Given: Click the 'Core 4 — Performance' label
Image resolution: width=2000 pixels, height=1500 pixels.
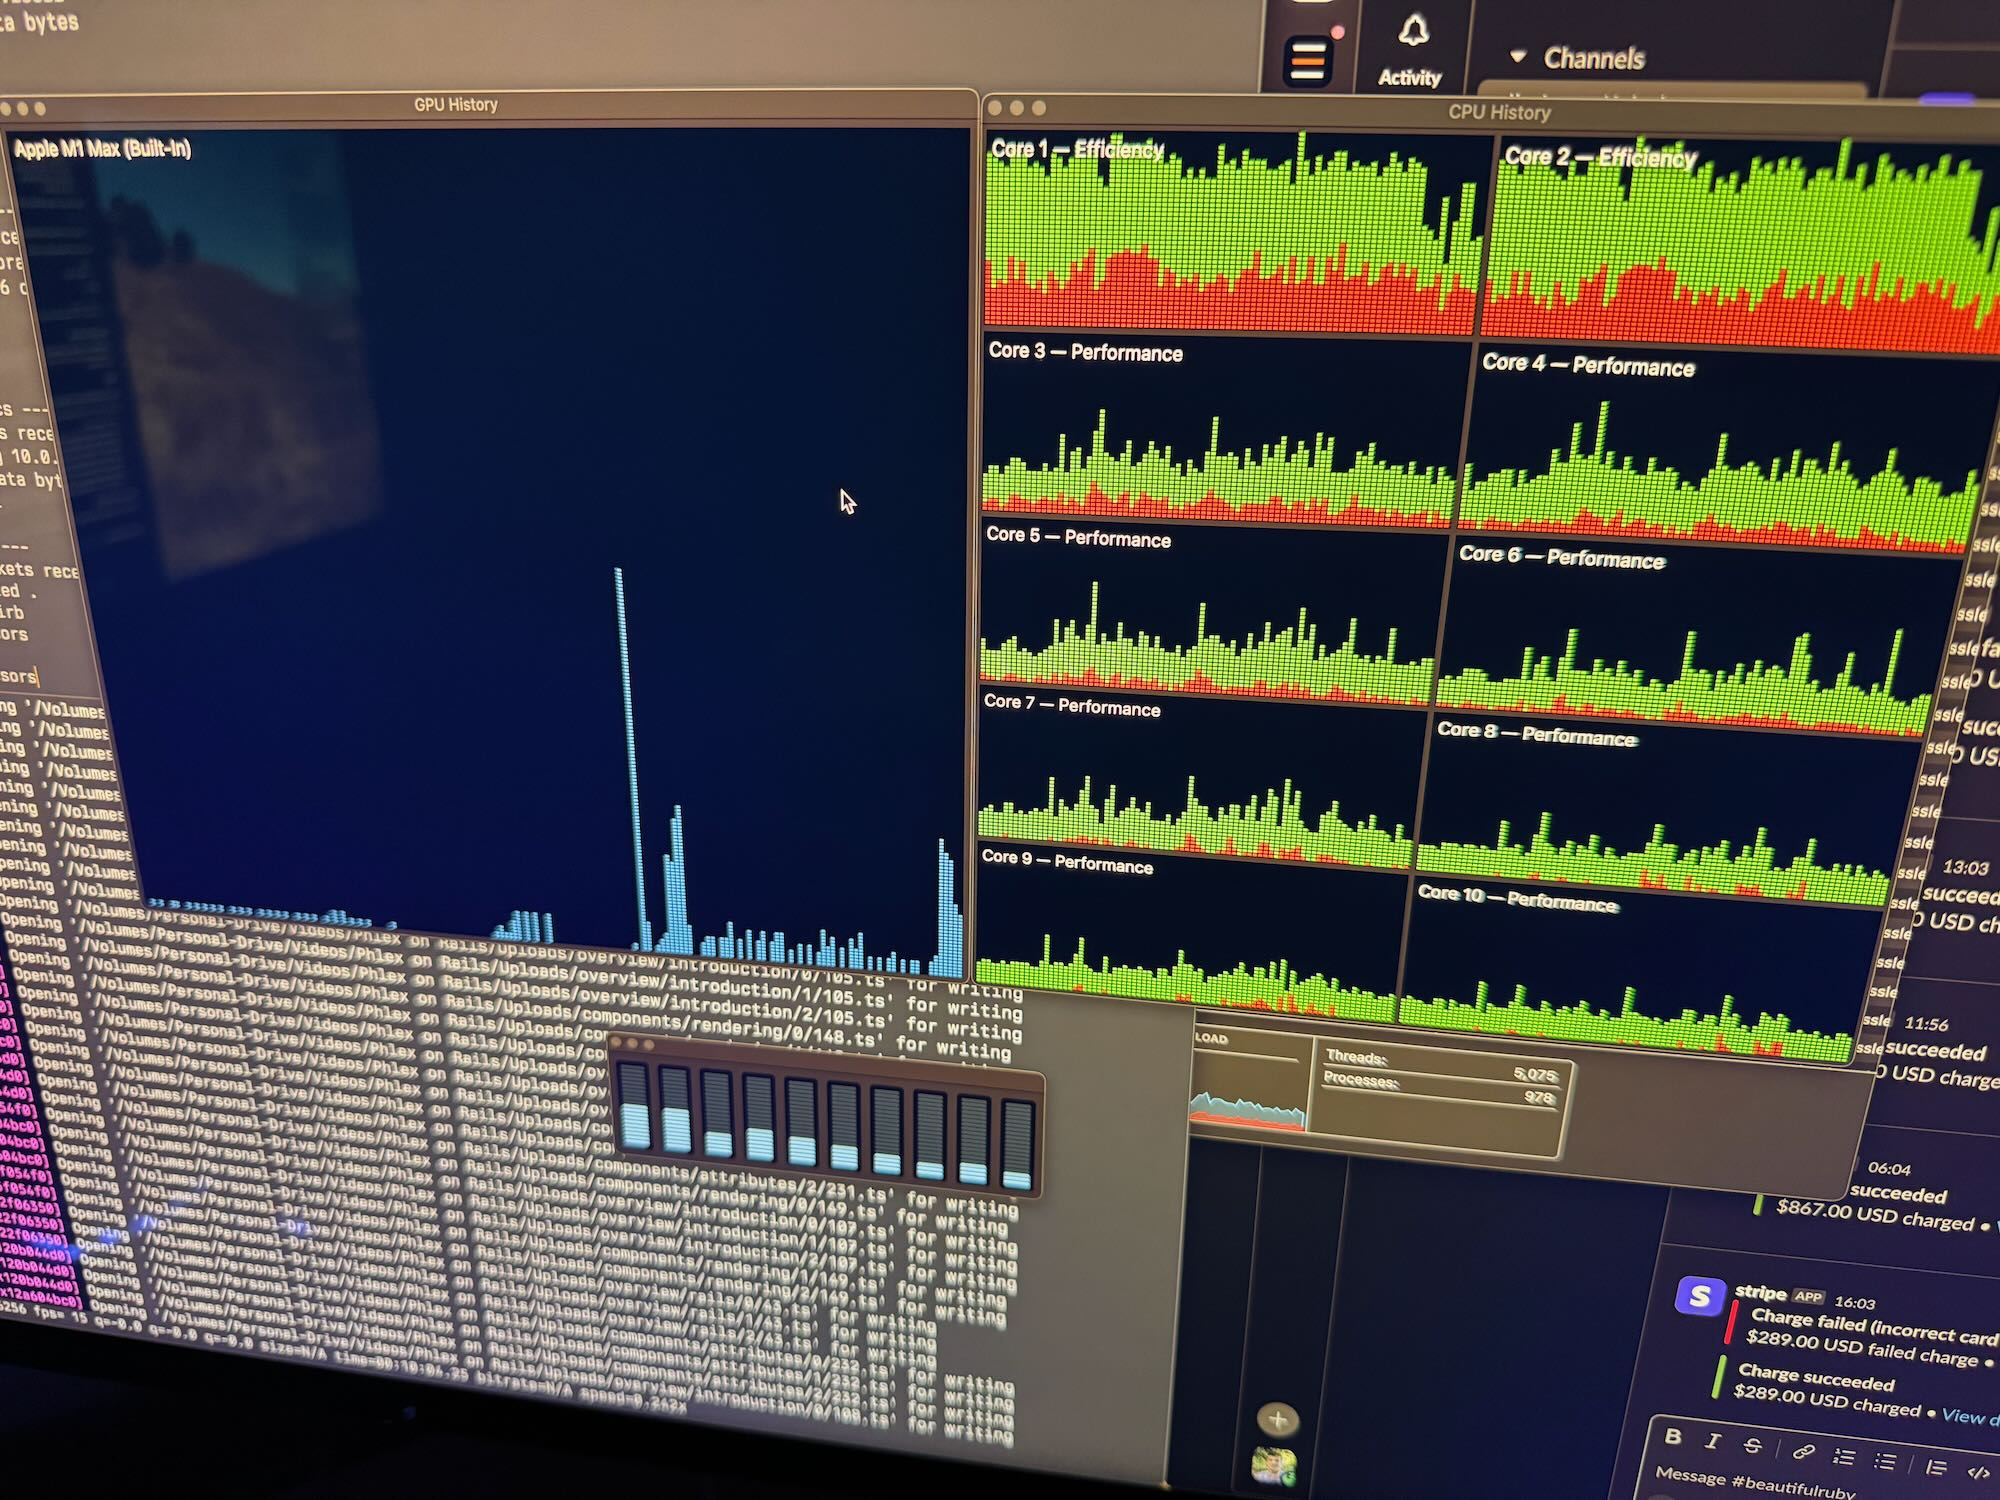Looking at the screenshot, I should pos(1588,365).
